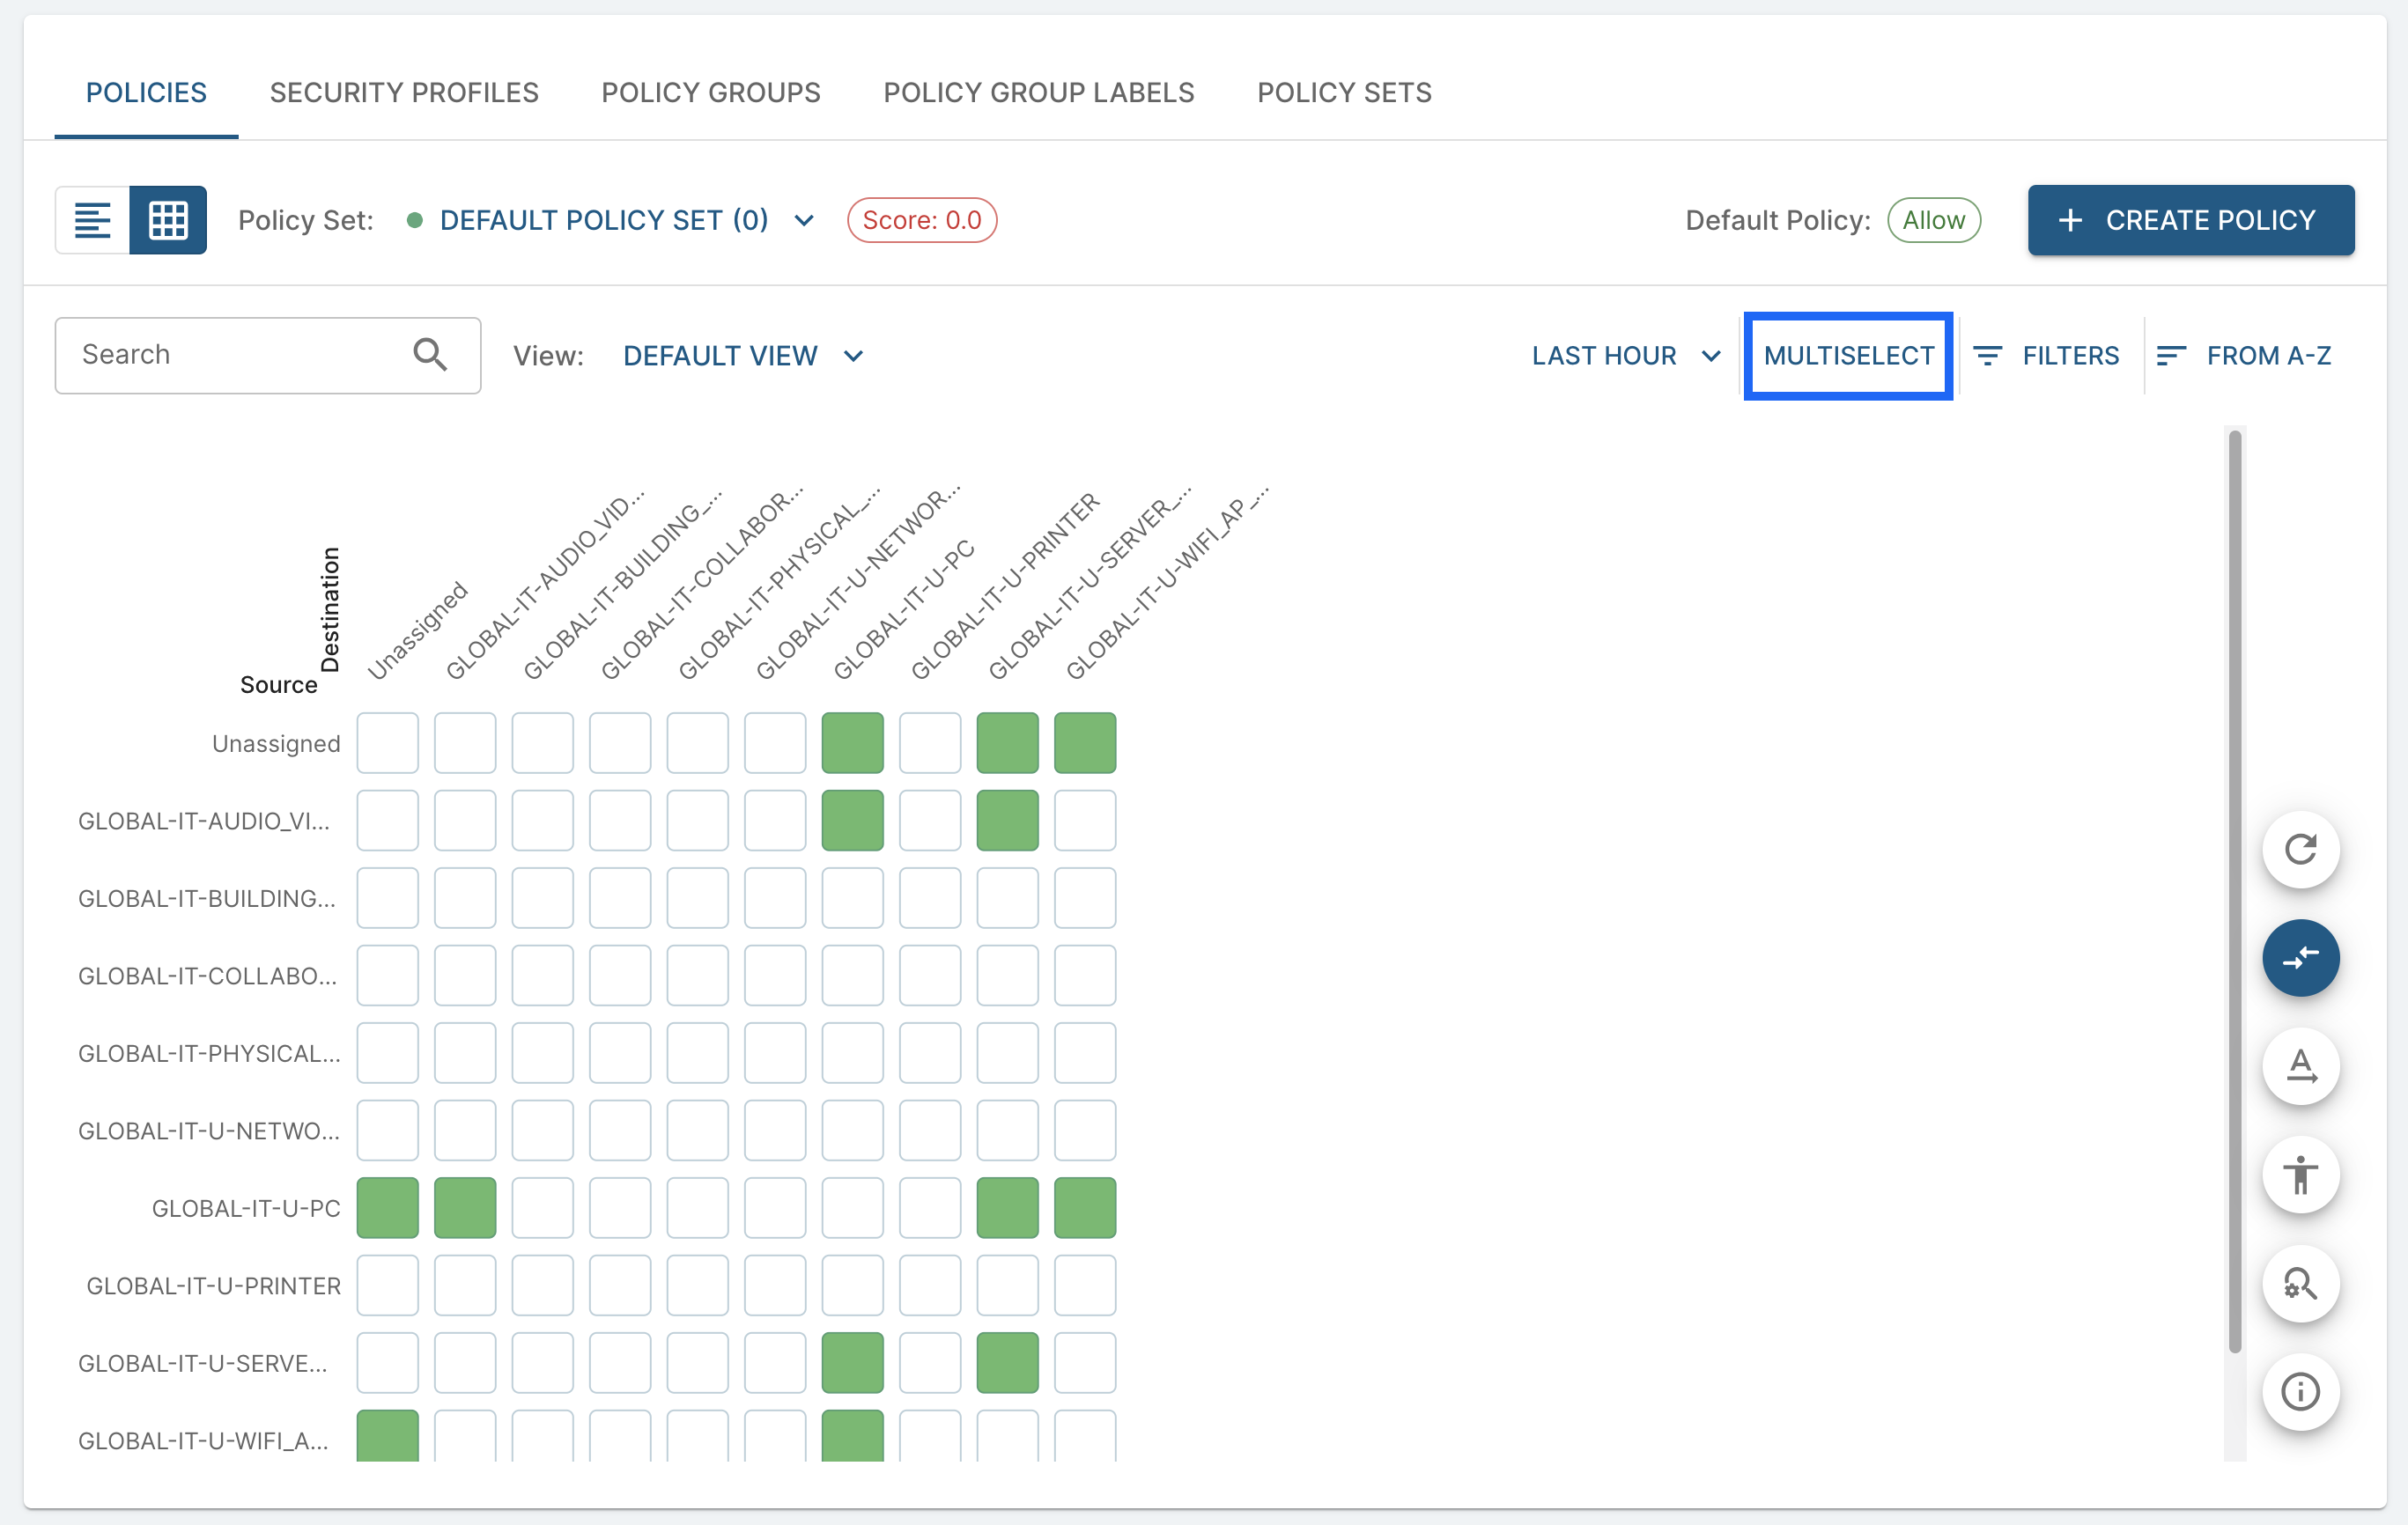Select green cell GLOBAL-IT-U-PC to Unassigned
Viewport: 2408px width, 1525px height.
click(x=388, y=1208)
